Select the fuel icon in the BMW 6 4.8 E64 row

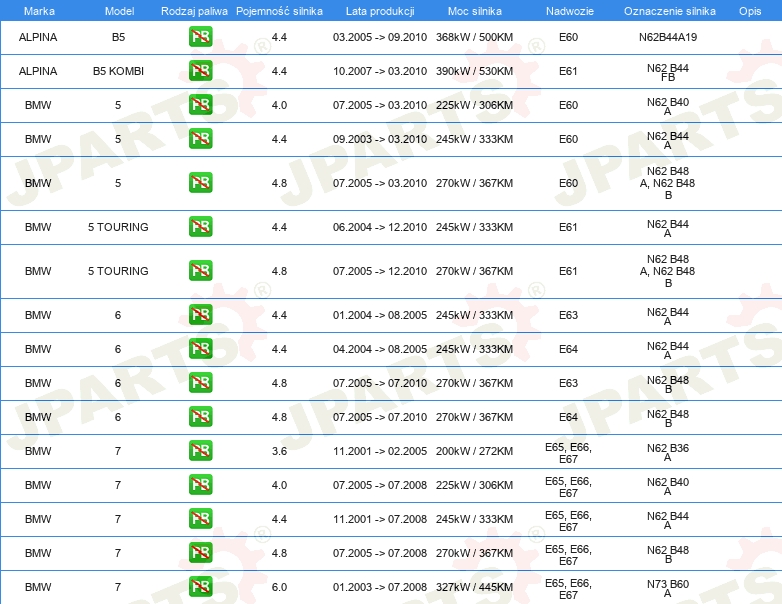pyautogui.click(x=200, y=416)
